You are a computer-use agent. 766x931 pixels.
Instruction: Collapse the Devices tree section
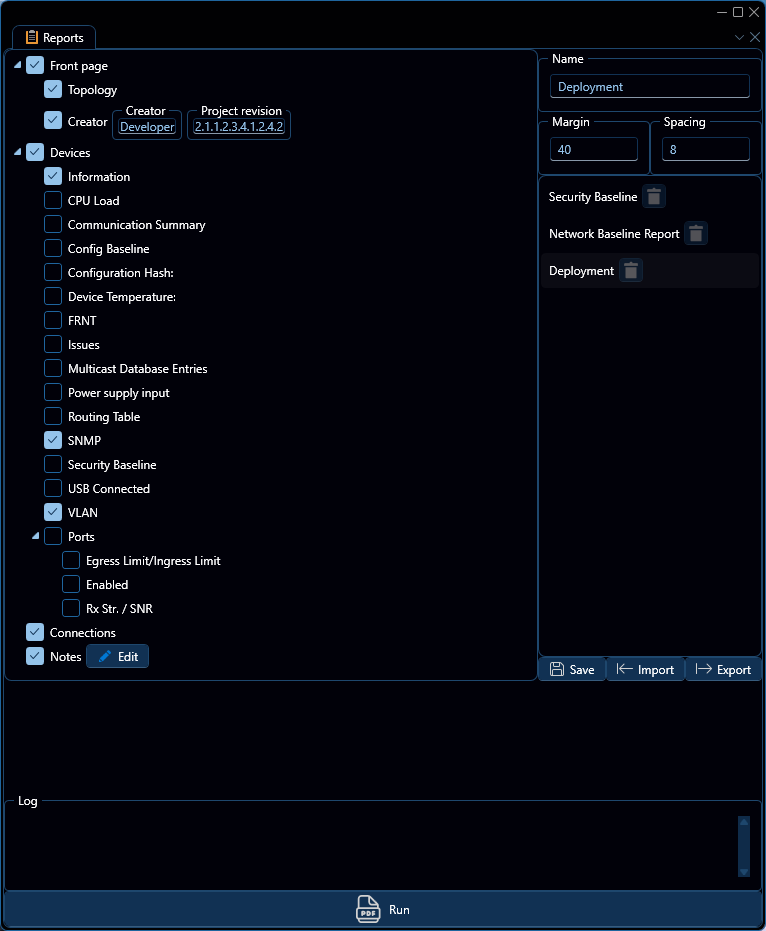18,153
